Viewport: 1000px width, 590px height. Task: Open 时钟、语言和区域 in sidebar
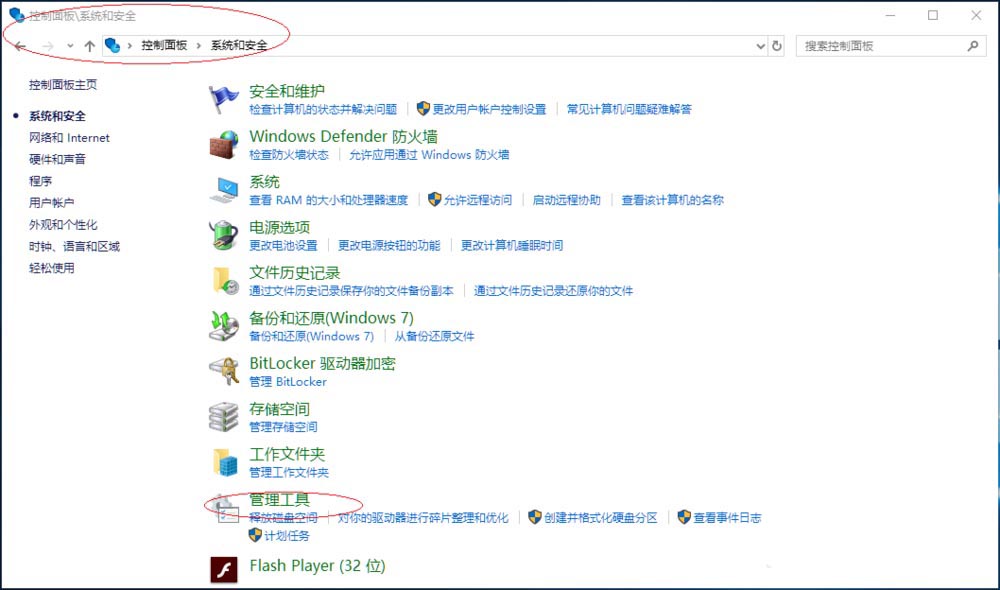[x=75, y=246]
